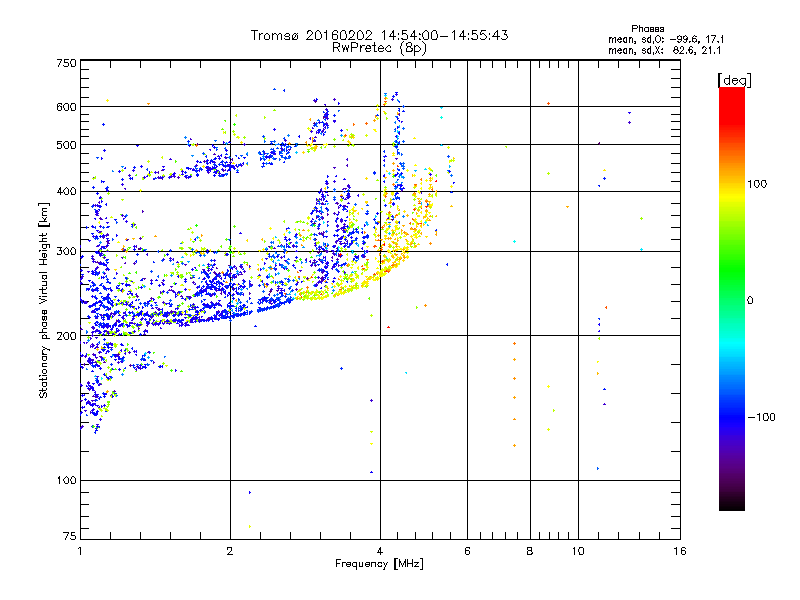Click the y-axis label '300'
This screenshot has width=800, height=600.
[66, 252]
